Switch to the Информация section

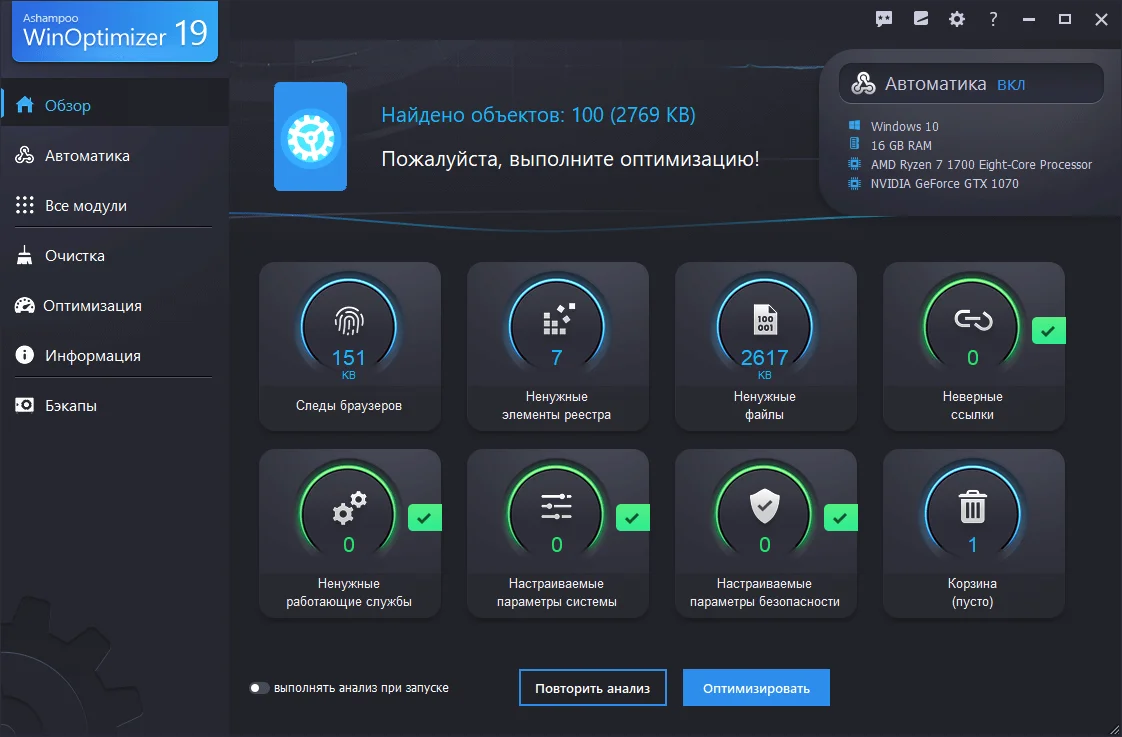(24, 355)
